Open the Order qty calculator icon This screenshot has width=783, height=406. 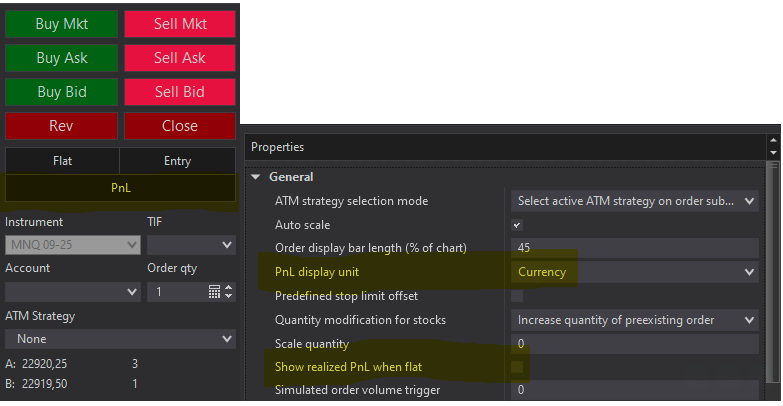click(214, 292)
